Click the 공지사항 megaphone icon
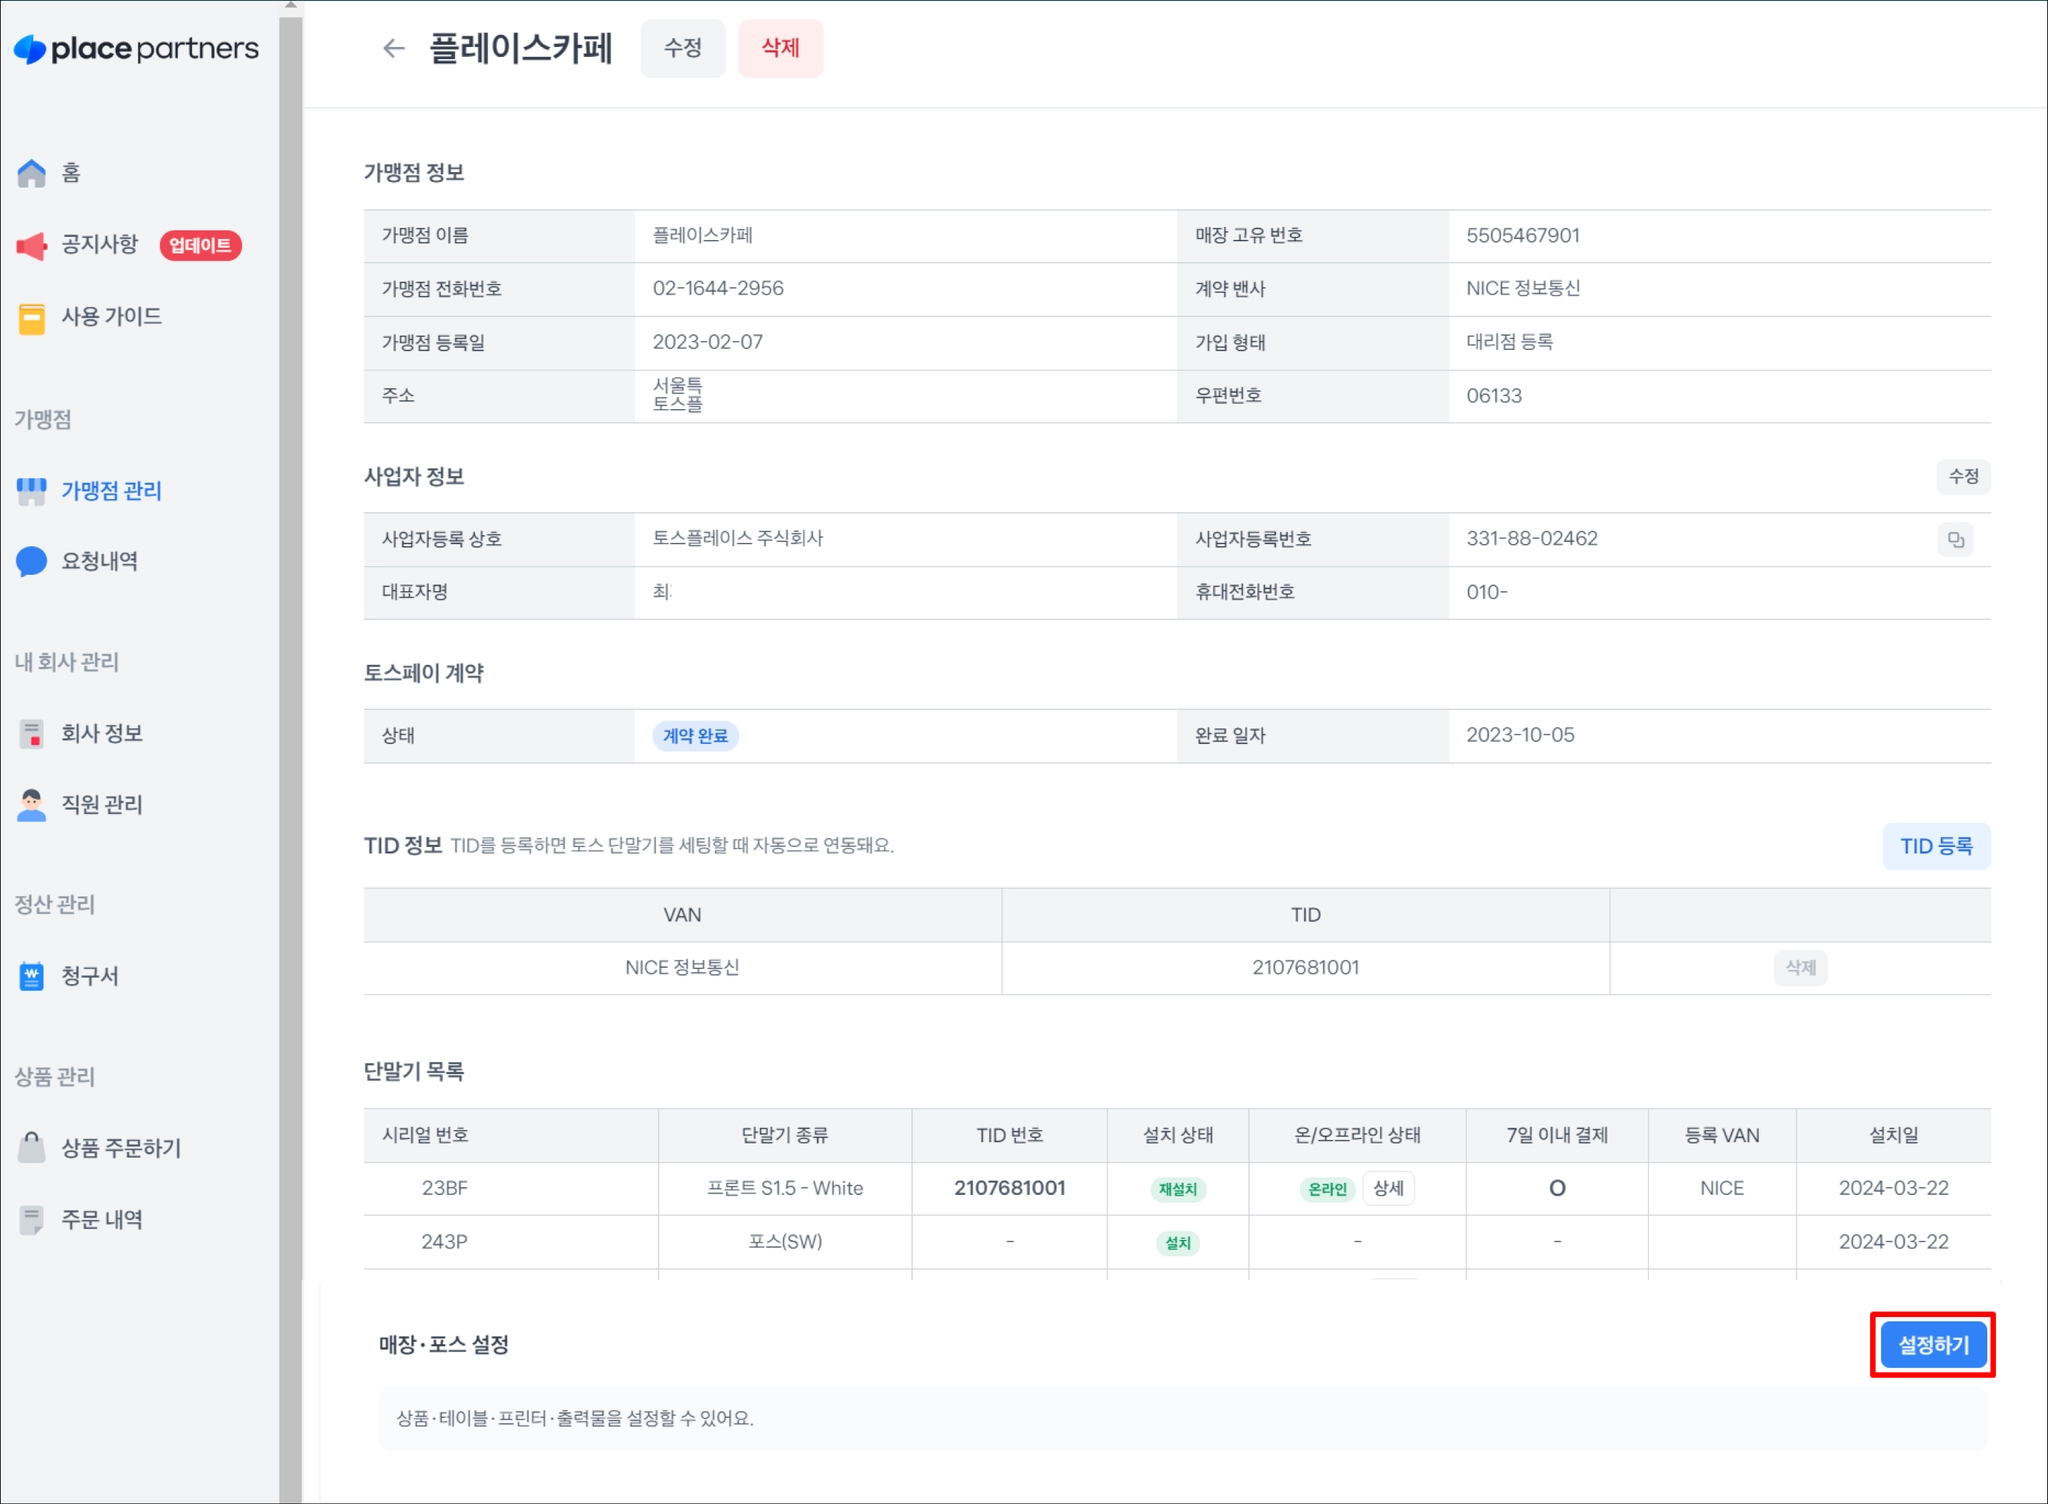 coord(32,245)
